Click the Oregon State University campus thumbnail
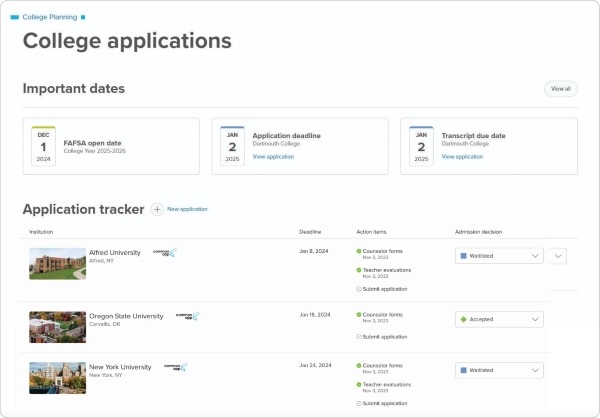This screenshot has width=600, height=418. pyautogui.click(x=57, y=327)
